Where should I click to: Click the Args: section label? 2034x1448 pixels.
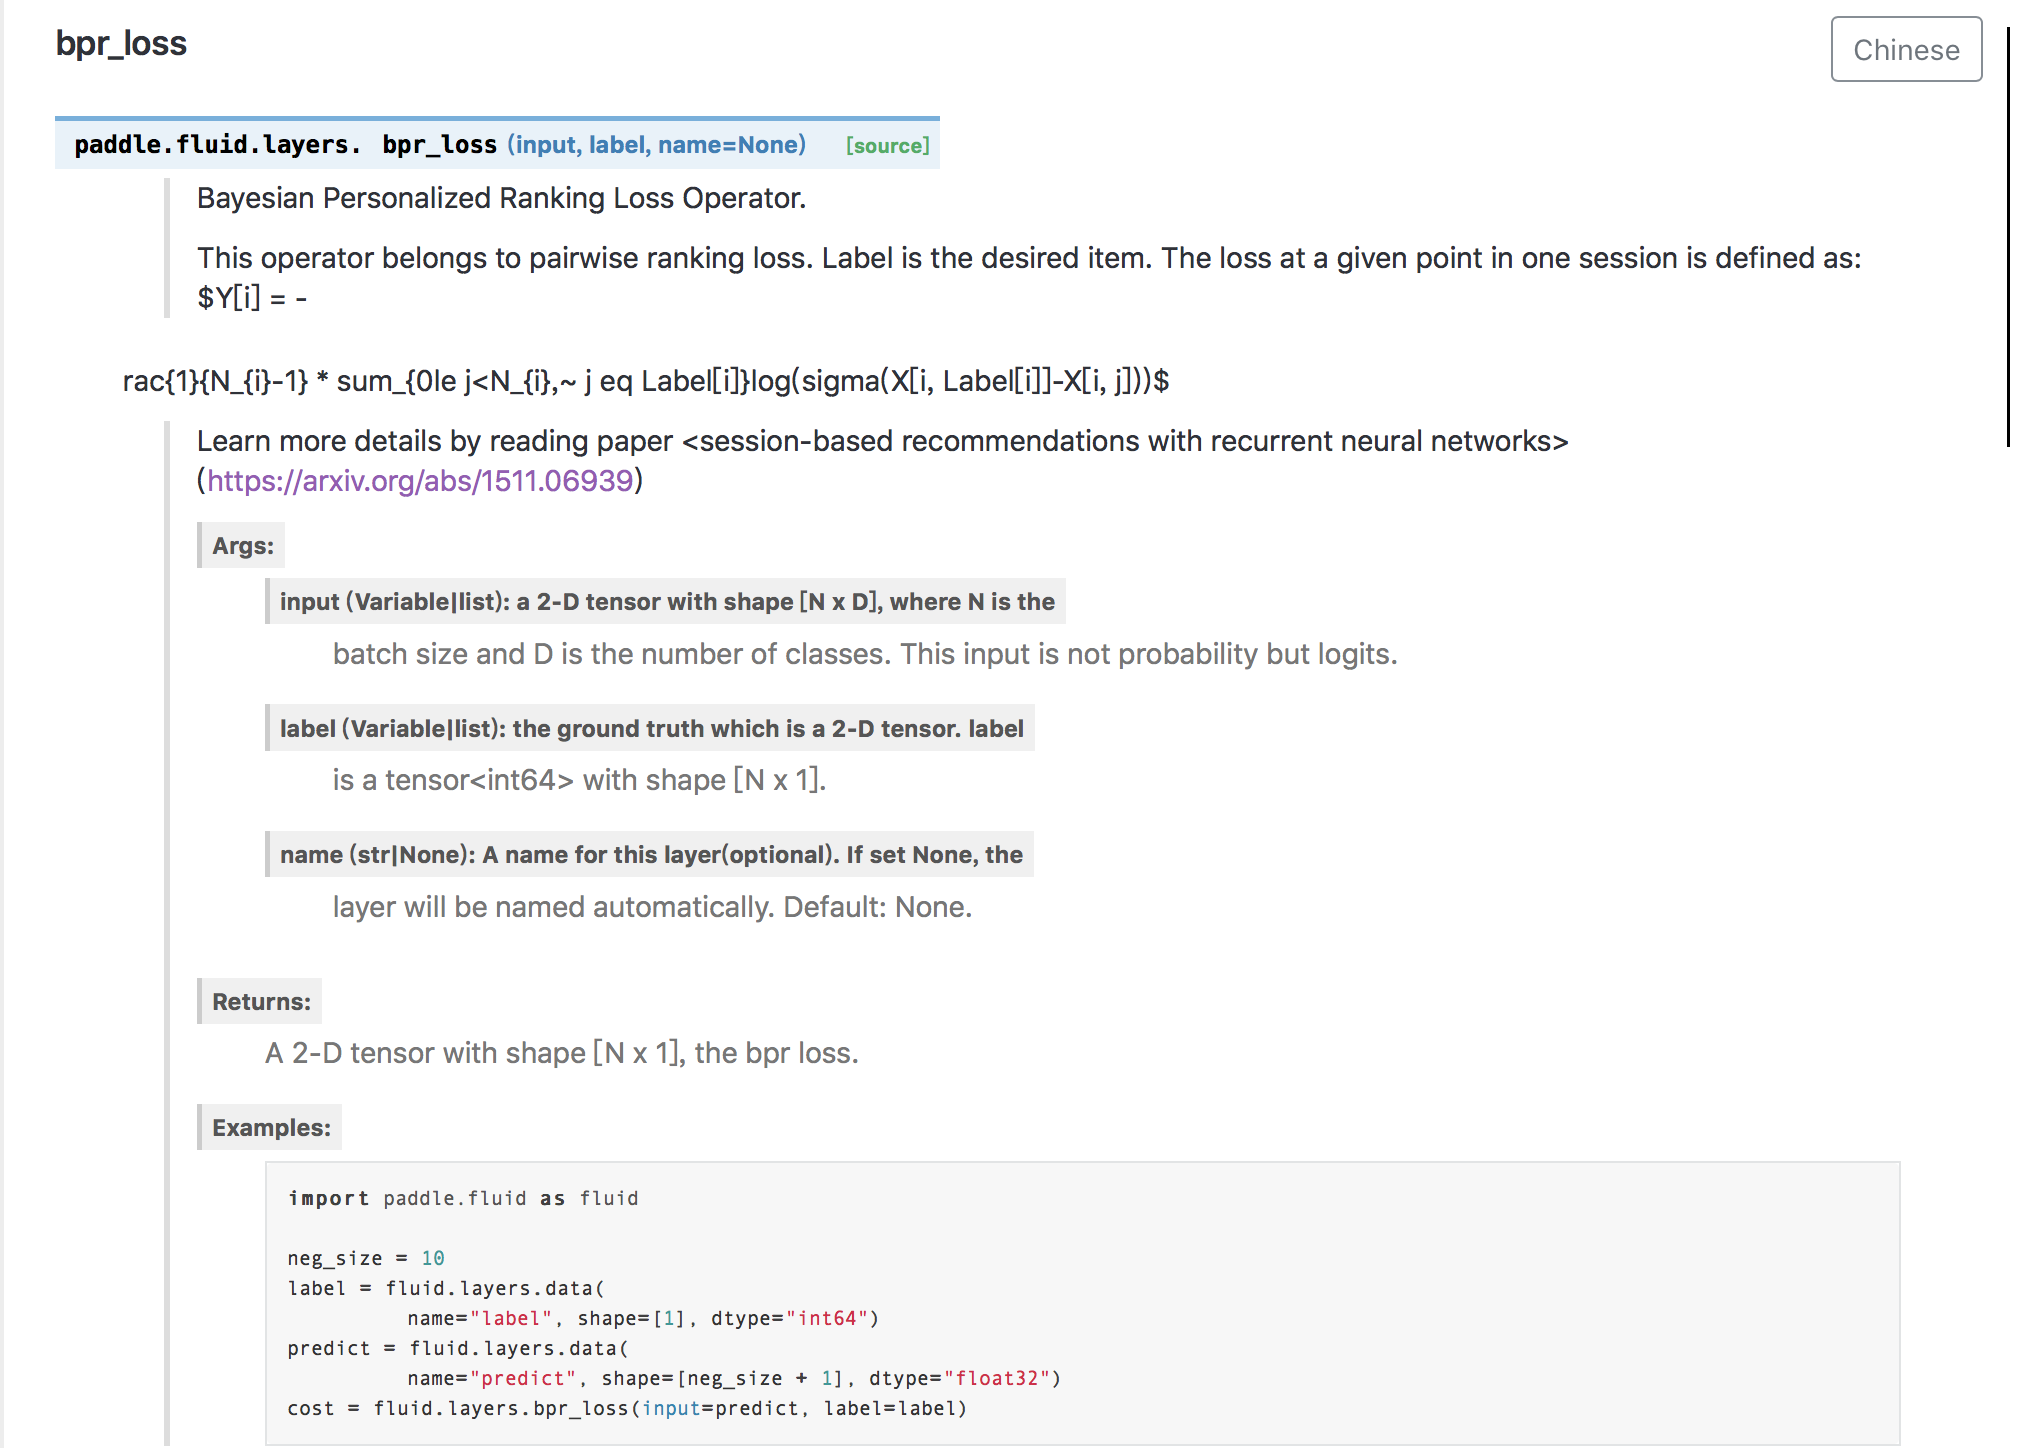click(x=242, y=546)
